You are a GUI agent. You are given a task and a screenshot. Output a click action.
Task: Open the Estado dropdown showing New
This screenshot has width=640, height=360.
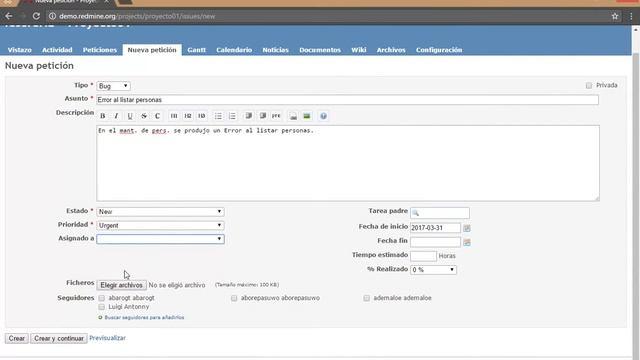coord(160,212)
